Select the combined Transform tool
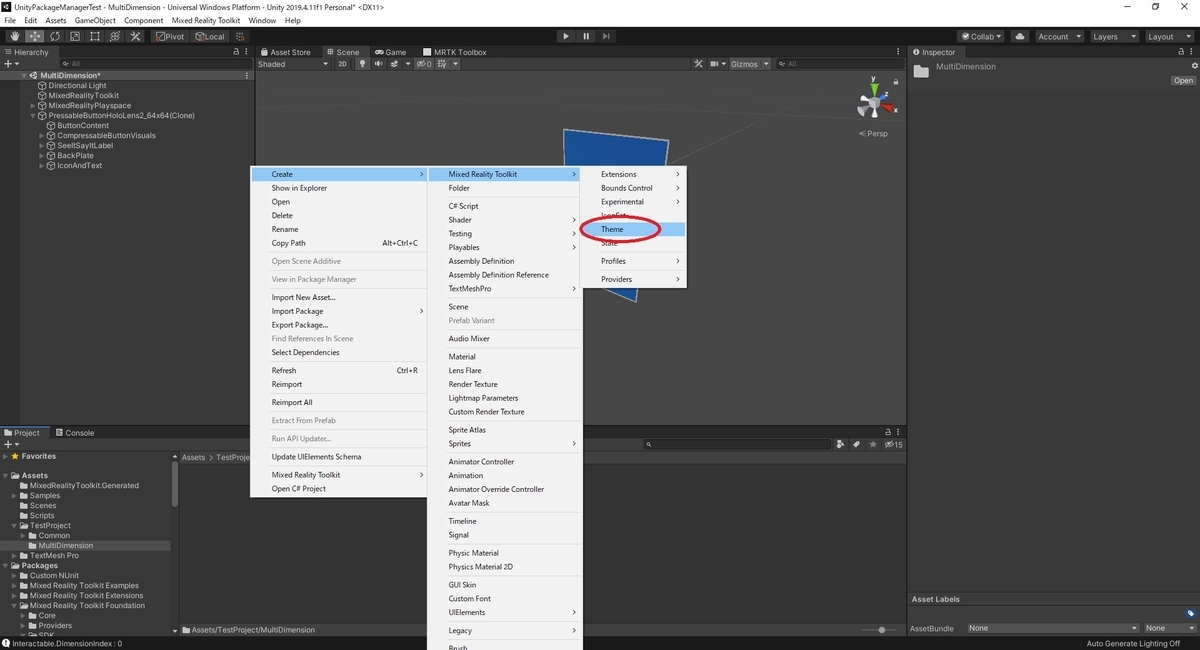1200x650 pixels. coord(114,36)
